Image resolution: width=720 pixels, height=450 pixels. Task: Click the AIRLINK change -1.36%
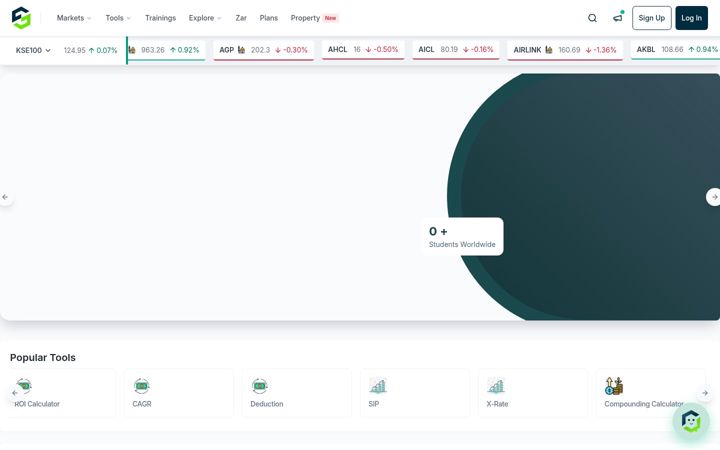(x=601, y=50)
